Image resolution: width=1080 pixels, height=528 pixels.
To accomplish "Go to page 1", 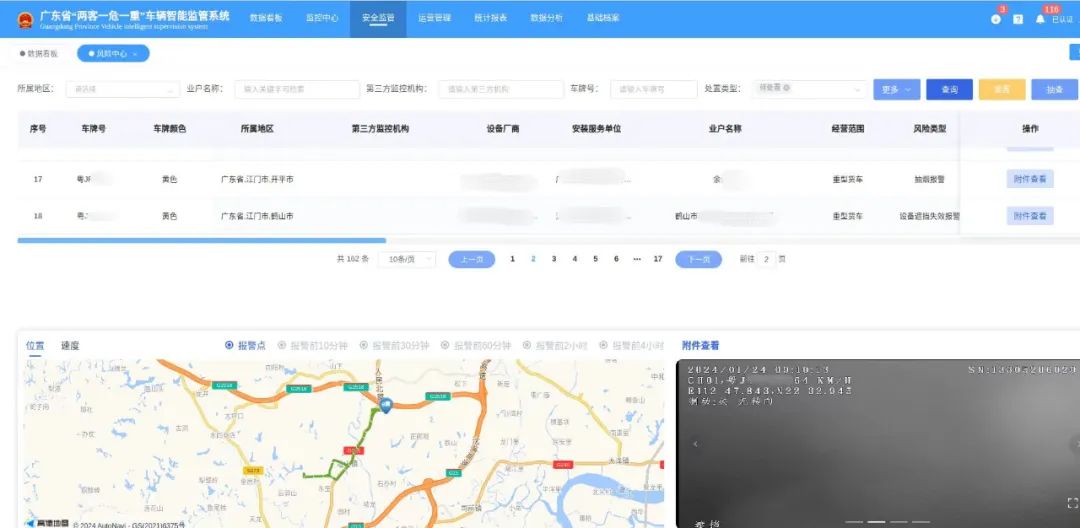I will tap(512, 260).
